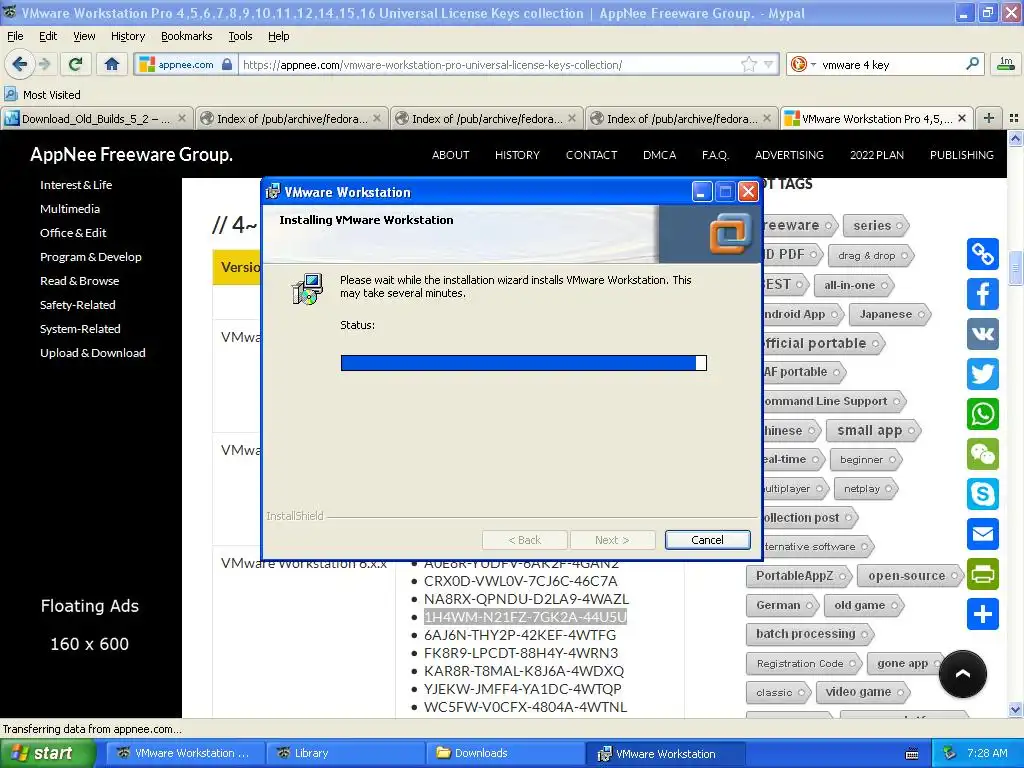
Task: Click the blue plus more-sharing icon
Action: coord(982,614)
